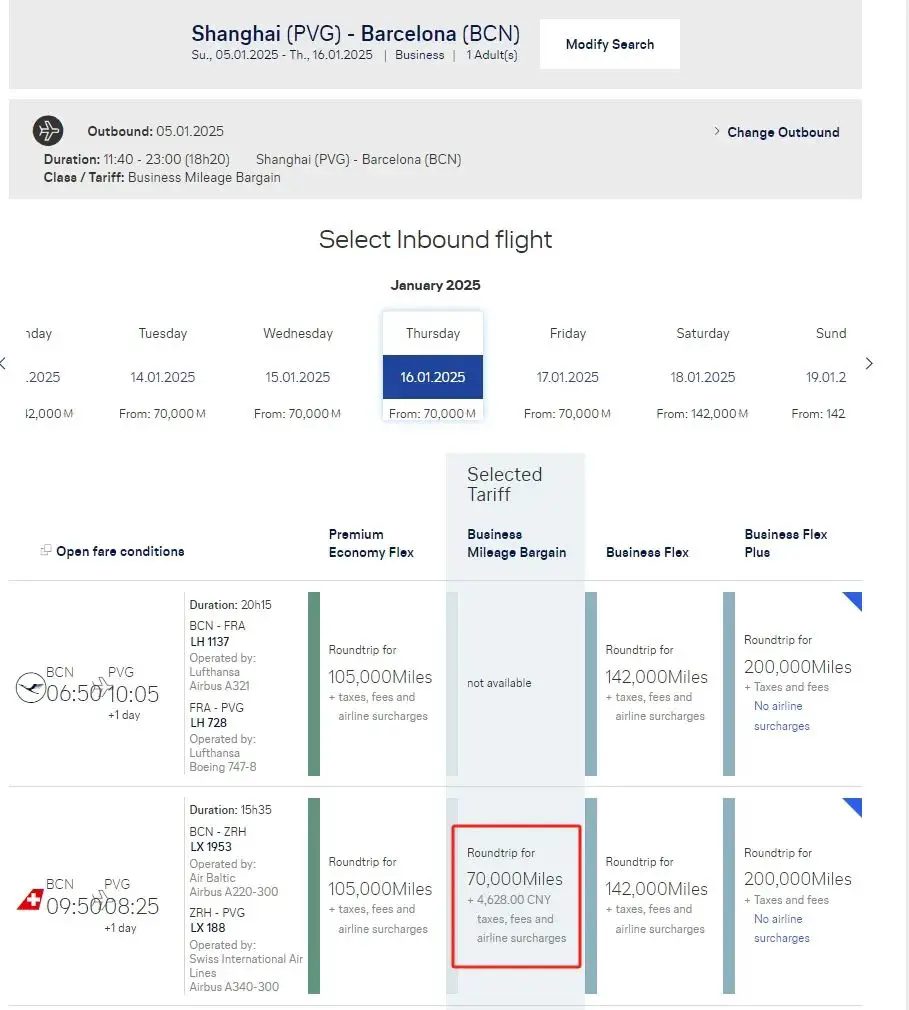
Task: Click the Swiss airline logo
Action: (x=30, y=900)
